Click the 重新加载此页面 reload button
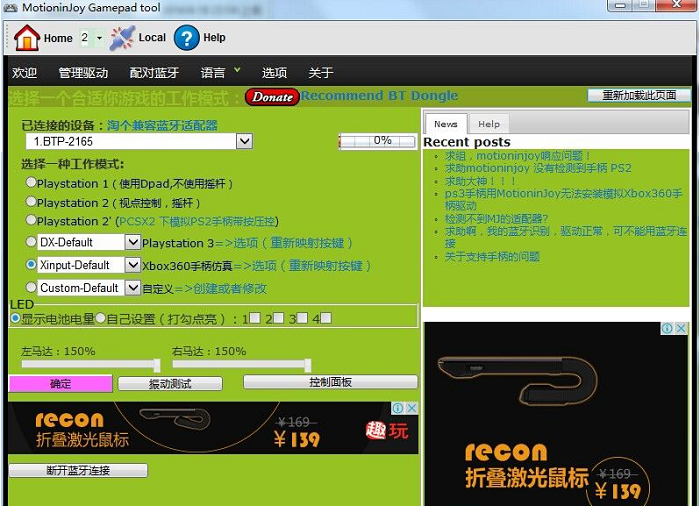The image size is (700, 506). click(x=639, y=95)
